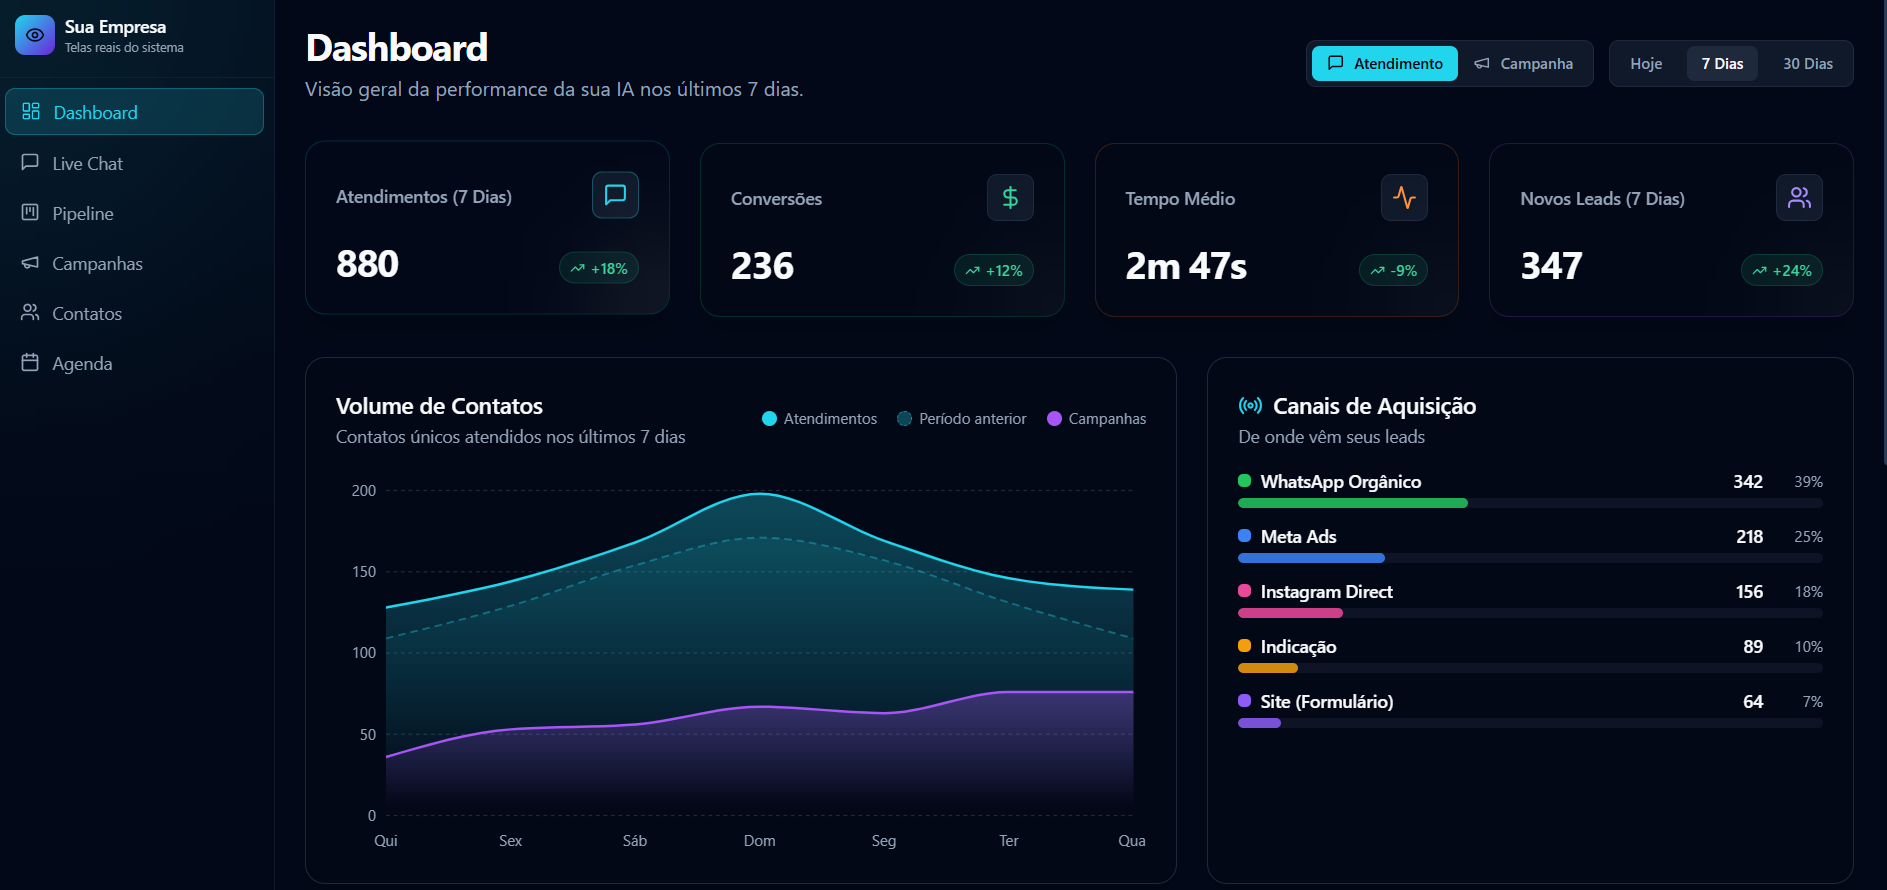Viewport: 1887px width, 890px height.
Task: Click the orange dot beside Indicação
Action: pyautogui.click(x=1244, y=646)
